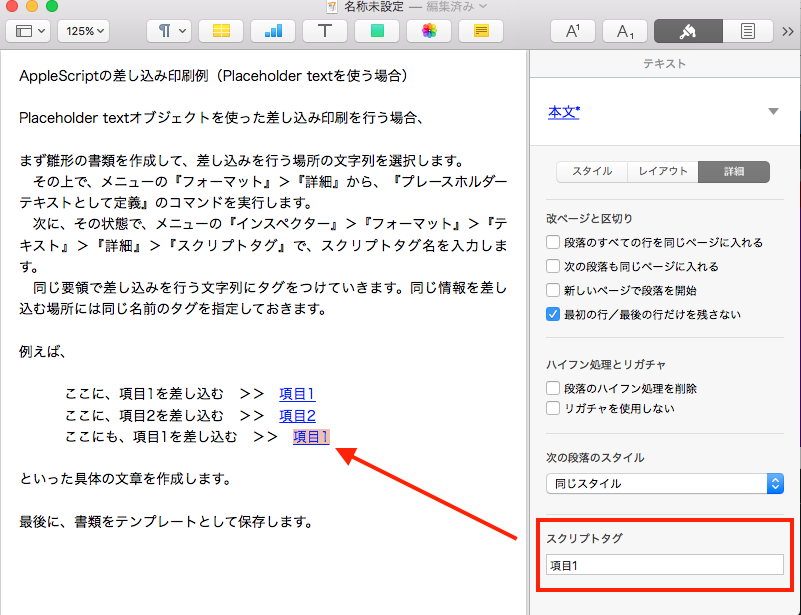801x615 pixels.
Task: Click the スクリプトタグ input field
Action: click(x=664, y=566)
